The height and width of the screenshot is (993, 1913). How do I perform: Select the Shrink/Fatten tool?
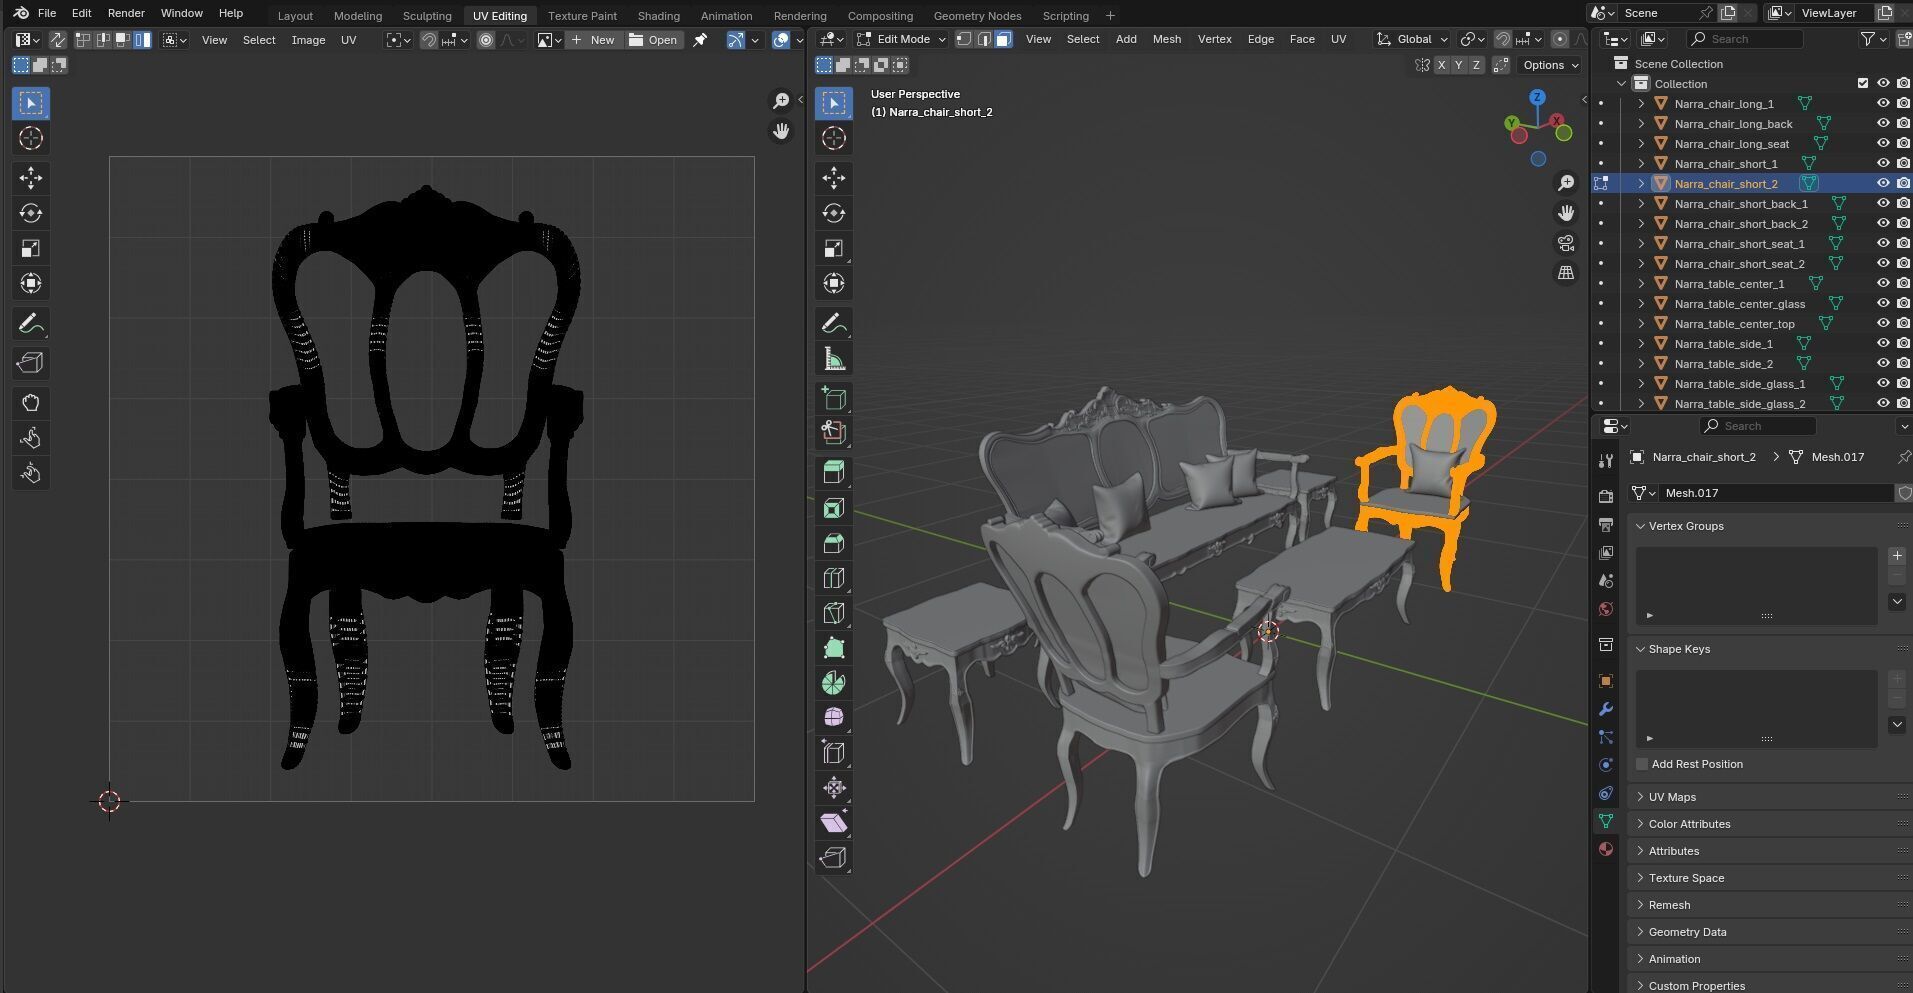click(834, 788)
